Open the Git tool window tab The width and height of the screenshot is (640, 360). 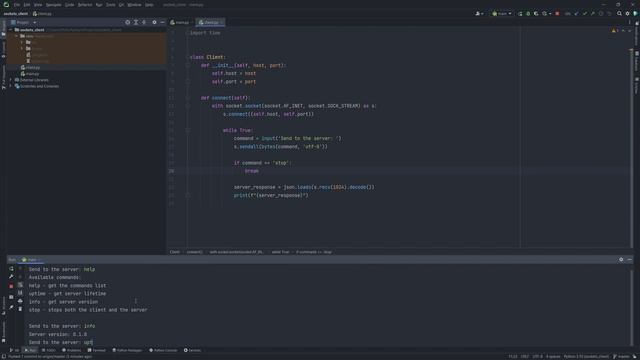point(14,350)
